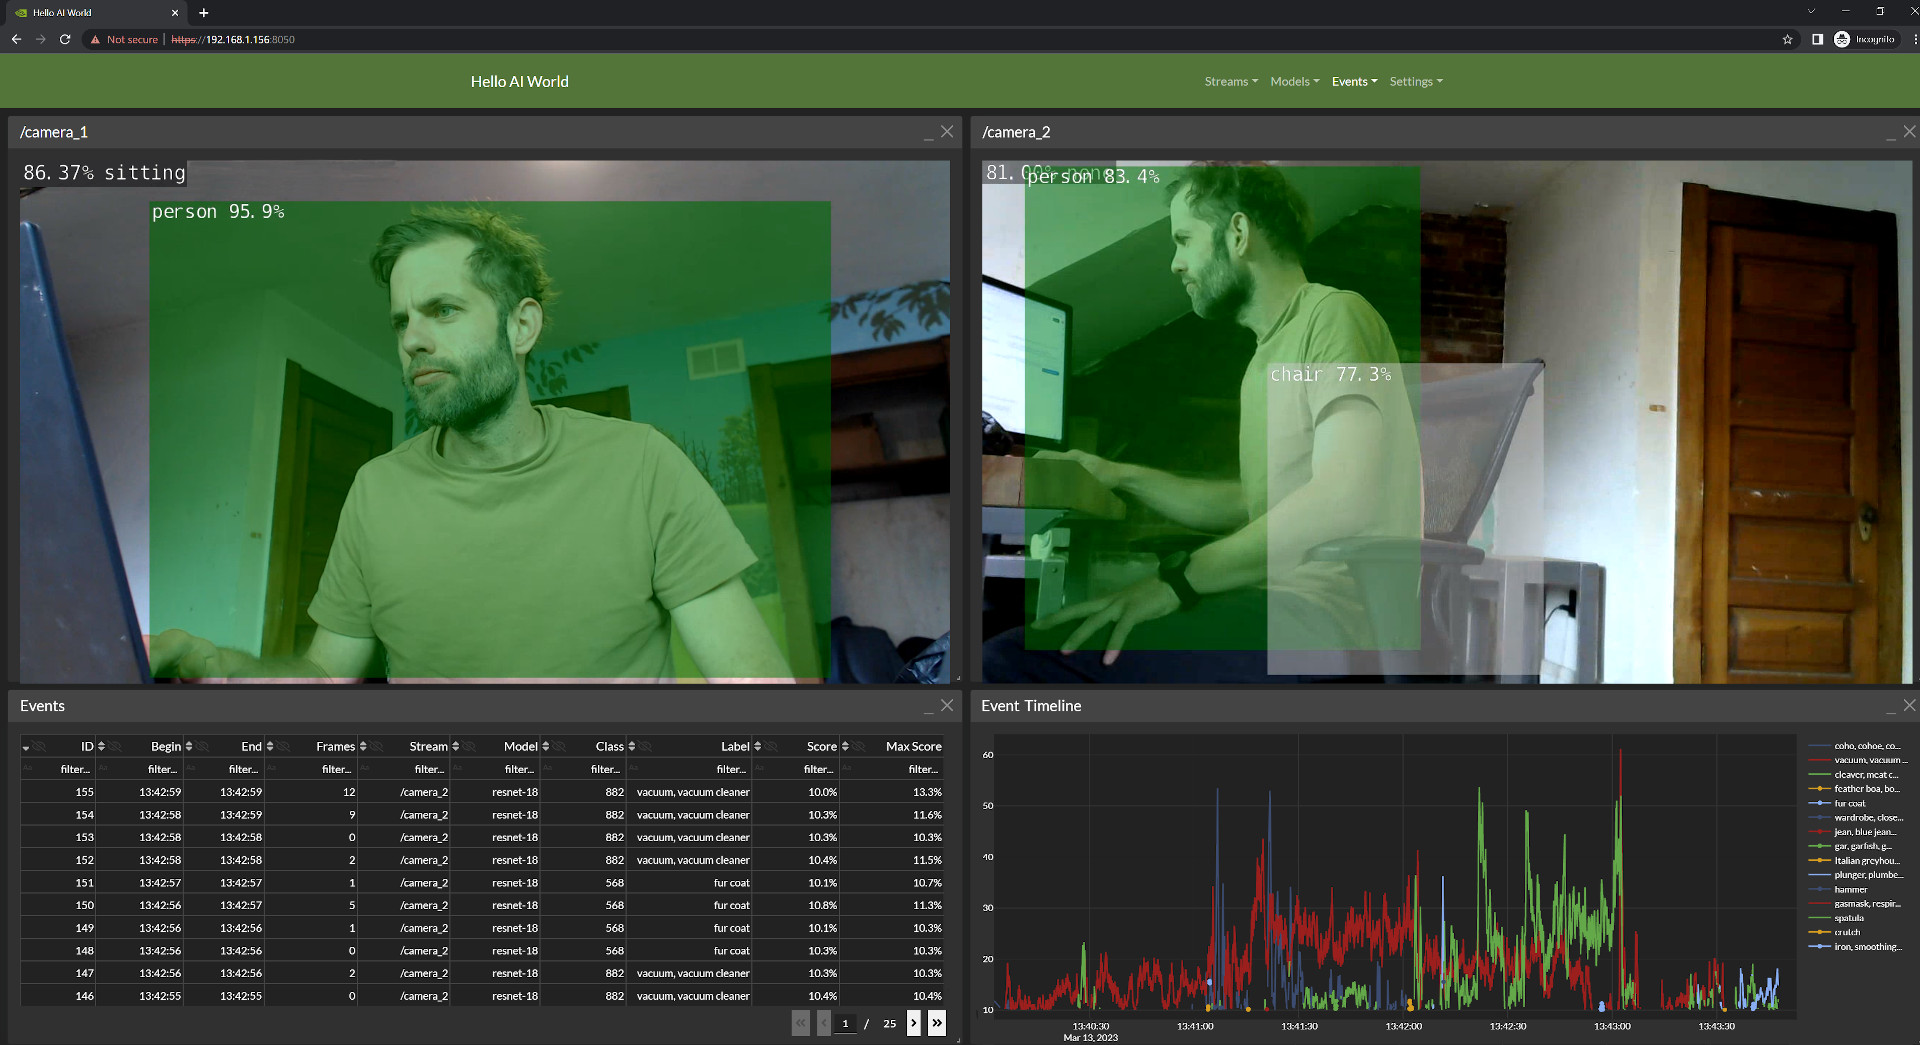This screenshot has height=1045, width=1920.
Task: Open the Settings dropdown in navbar
Action: coord(1415,82)
